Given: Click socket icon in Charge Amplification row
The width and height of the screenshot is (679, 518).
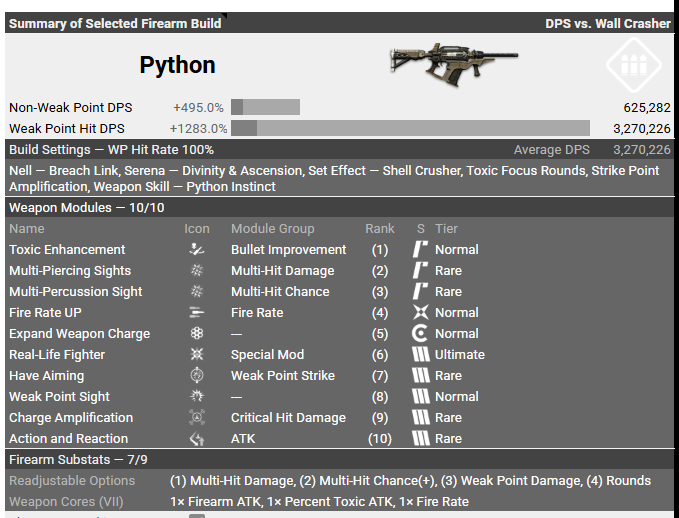Looking at the screenshot, I should tap(420, 418).
